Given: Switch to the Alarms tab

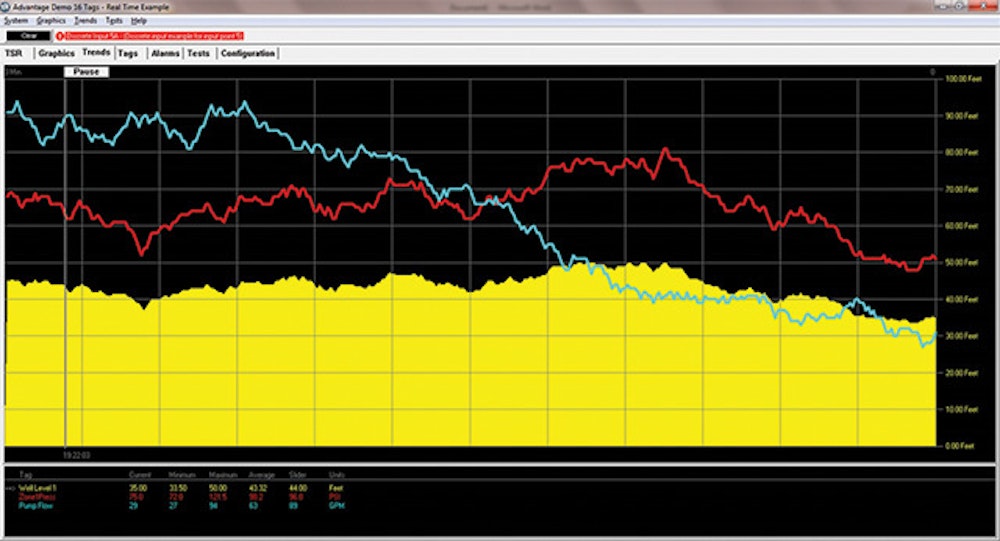Looking at the screenshot, I should pos(165,53).
